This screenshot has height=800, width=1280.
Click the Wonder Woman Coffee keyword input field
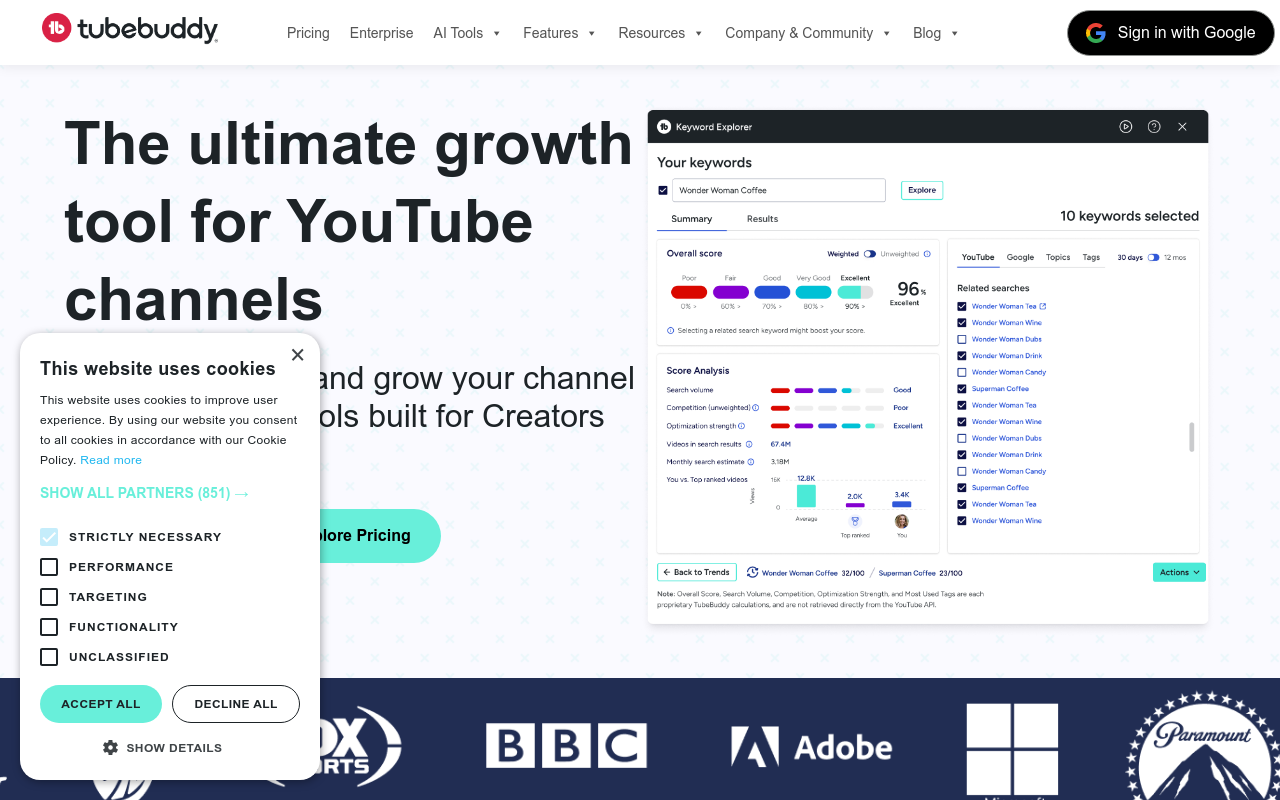click(x=779, y=190)
